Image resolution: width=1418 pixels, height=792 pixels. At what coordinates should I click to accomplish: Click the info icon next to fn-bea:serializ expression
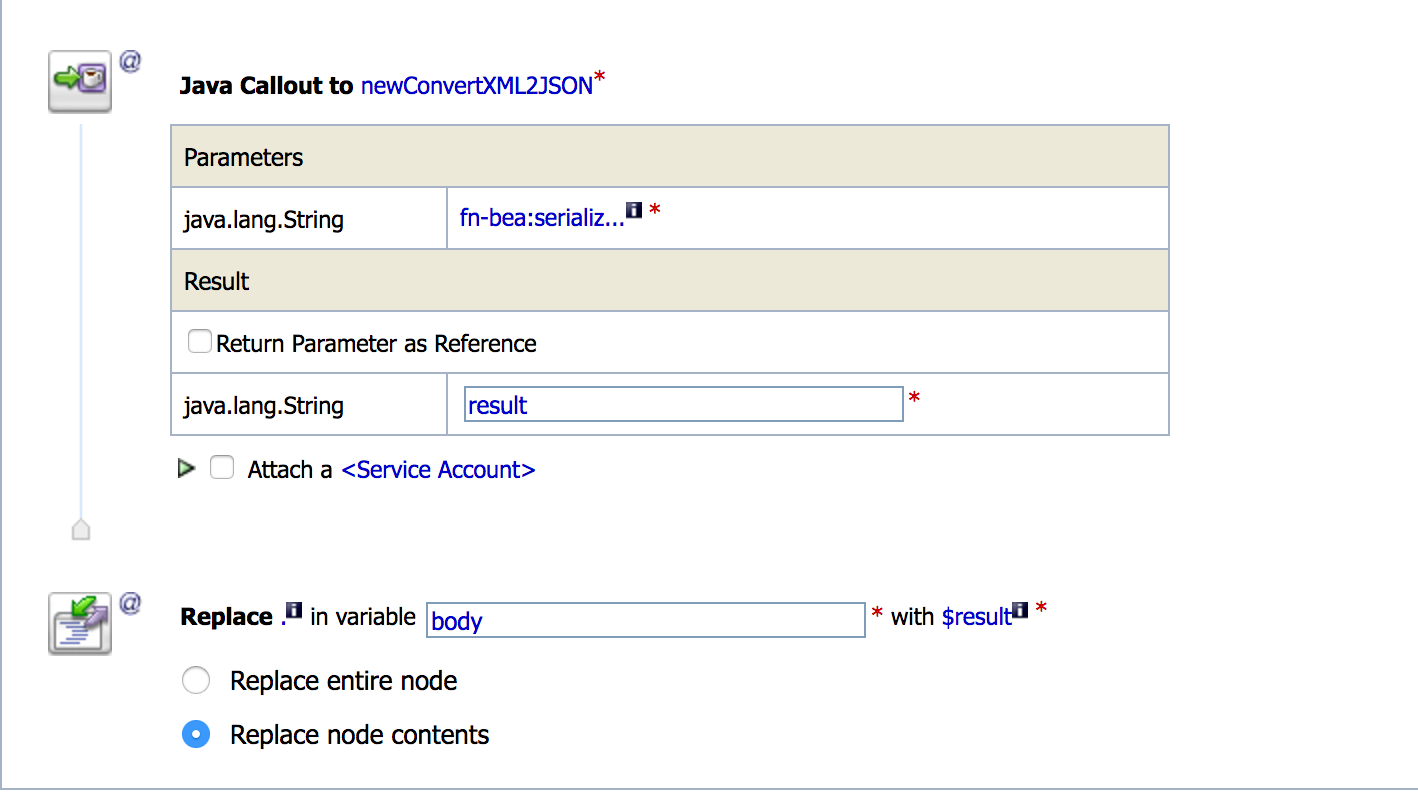[x=633, y=211]
